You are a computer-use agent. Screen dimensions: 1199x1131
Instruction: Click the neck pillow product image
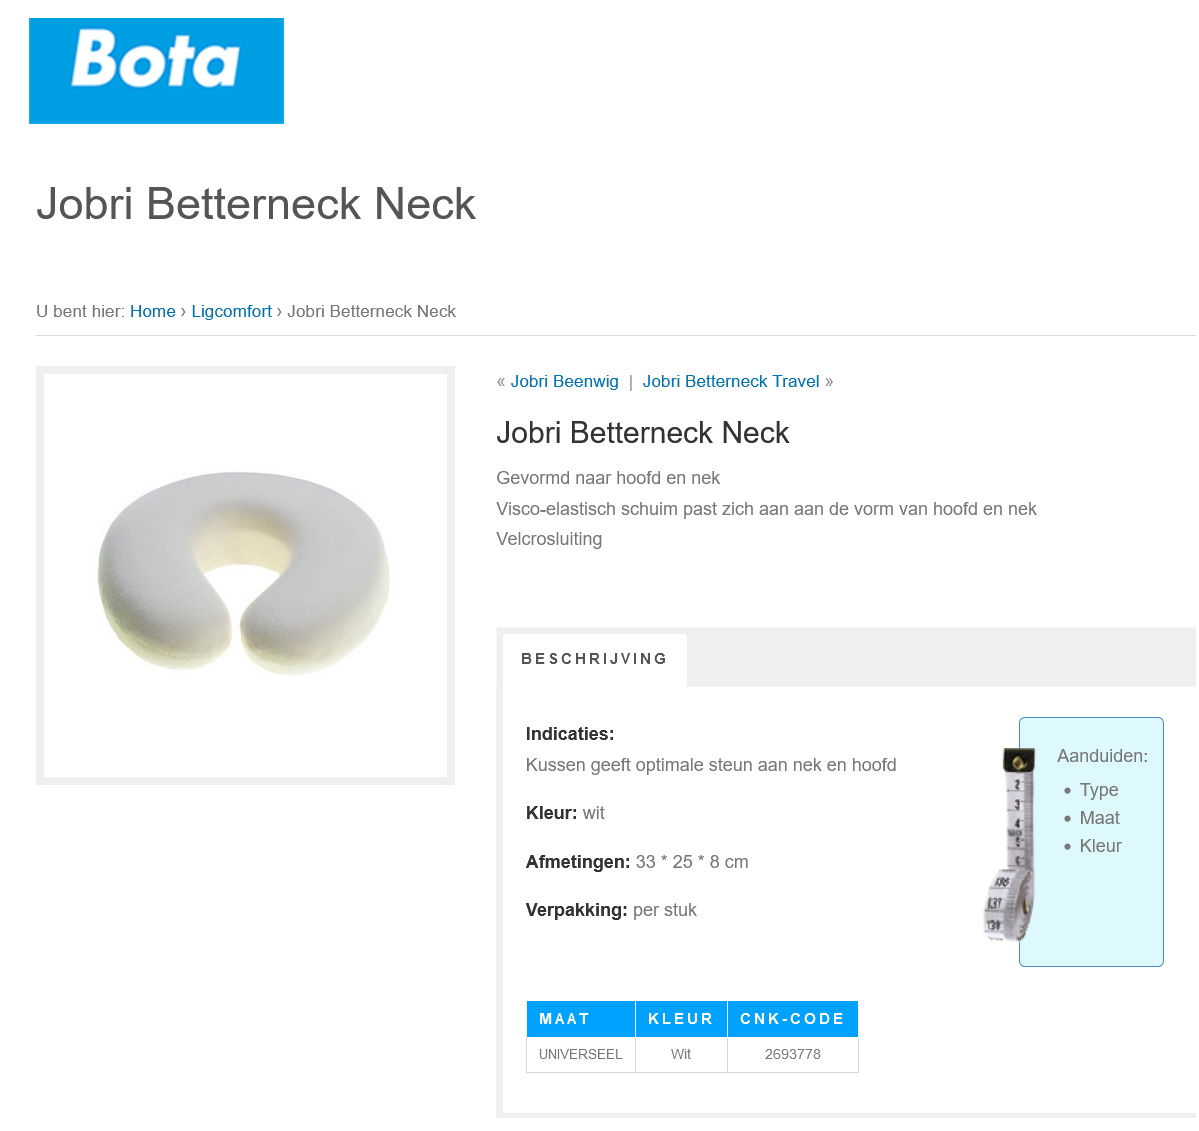coord(245,574)
